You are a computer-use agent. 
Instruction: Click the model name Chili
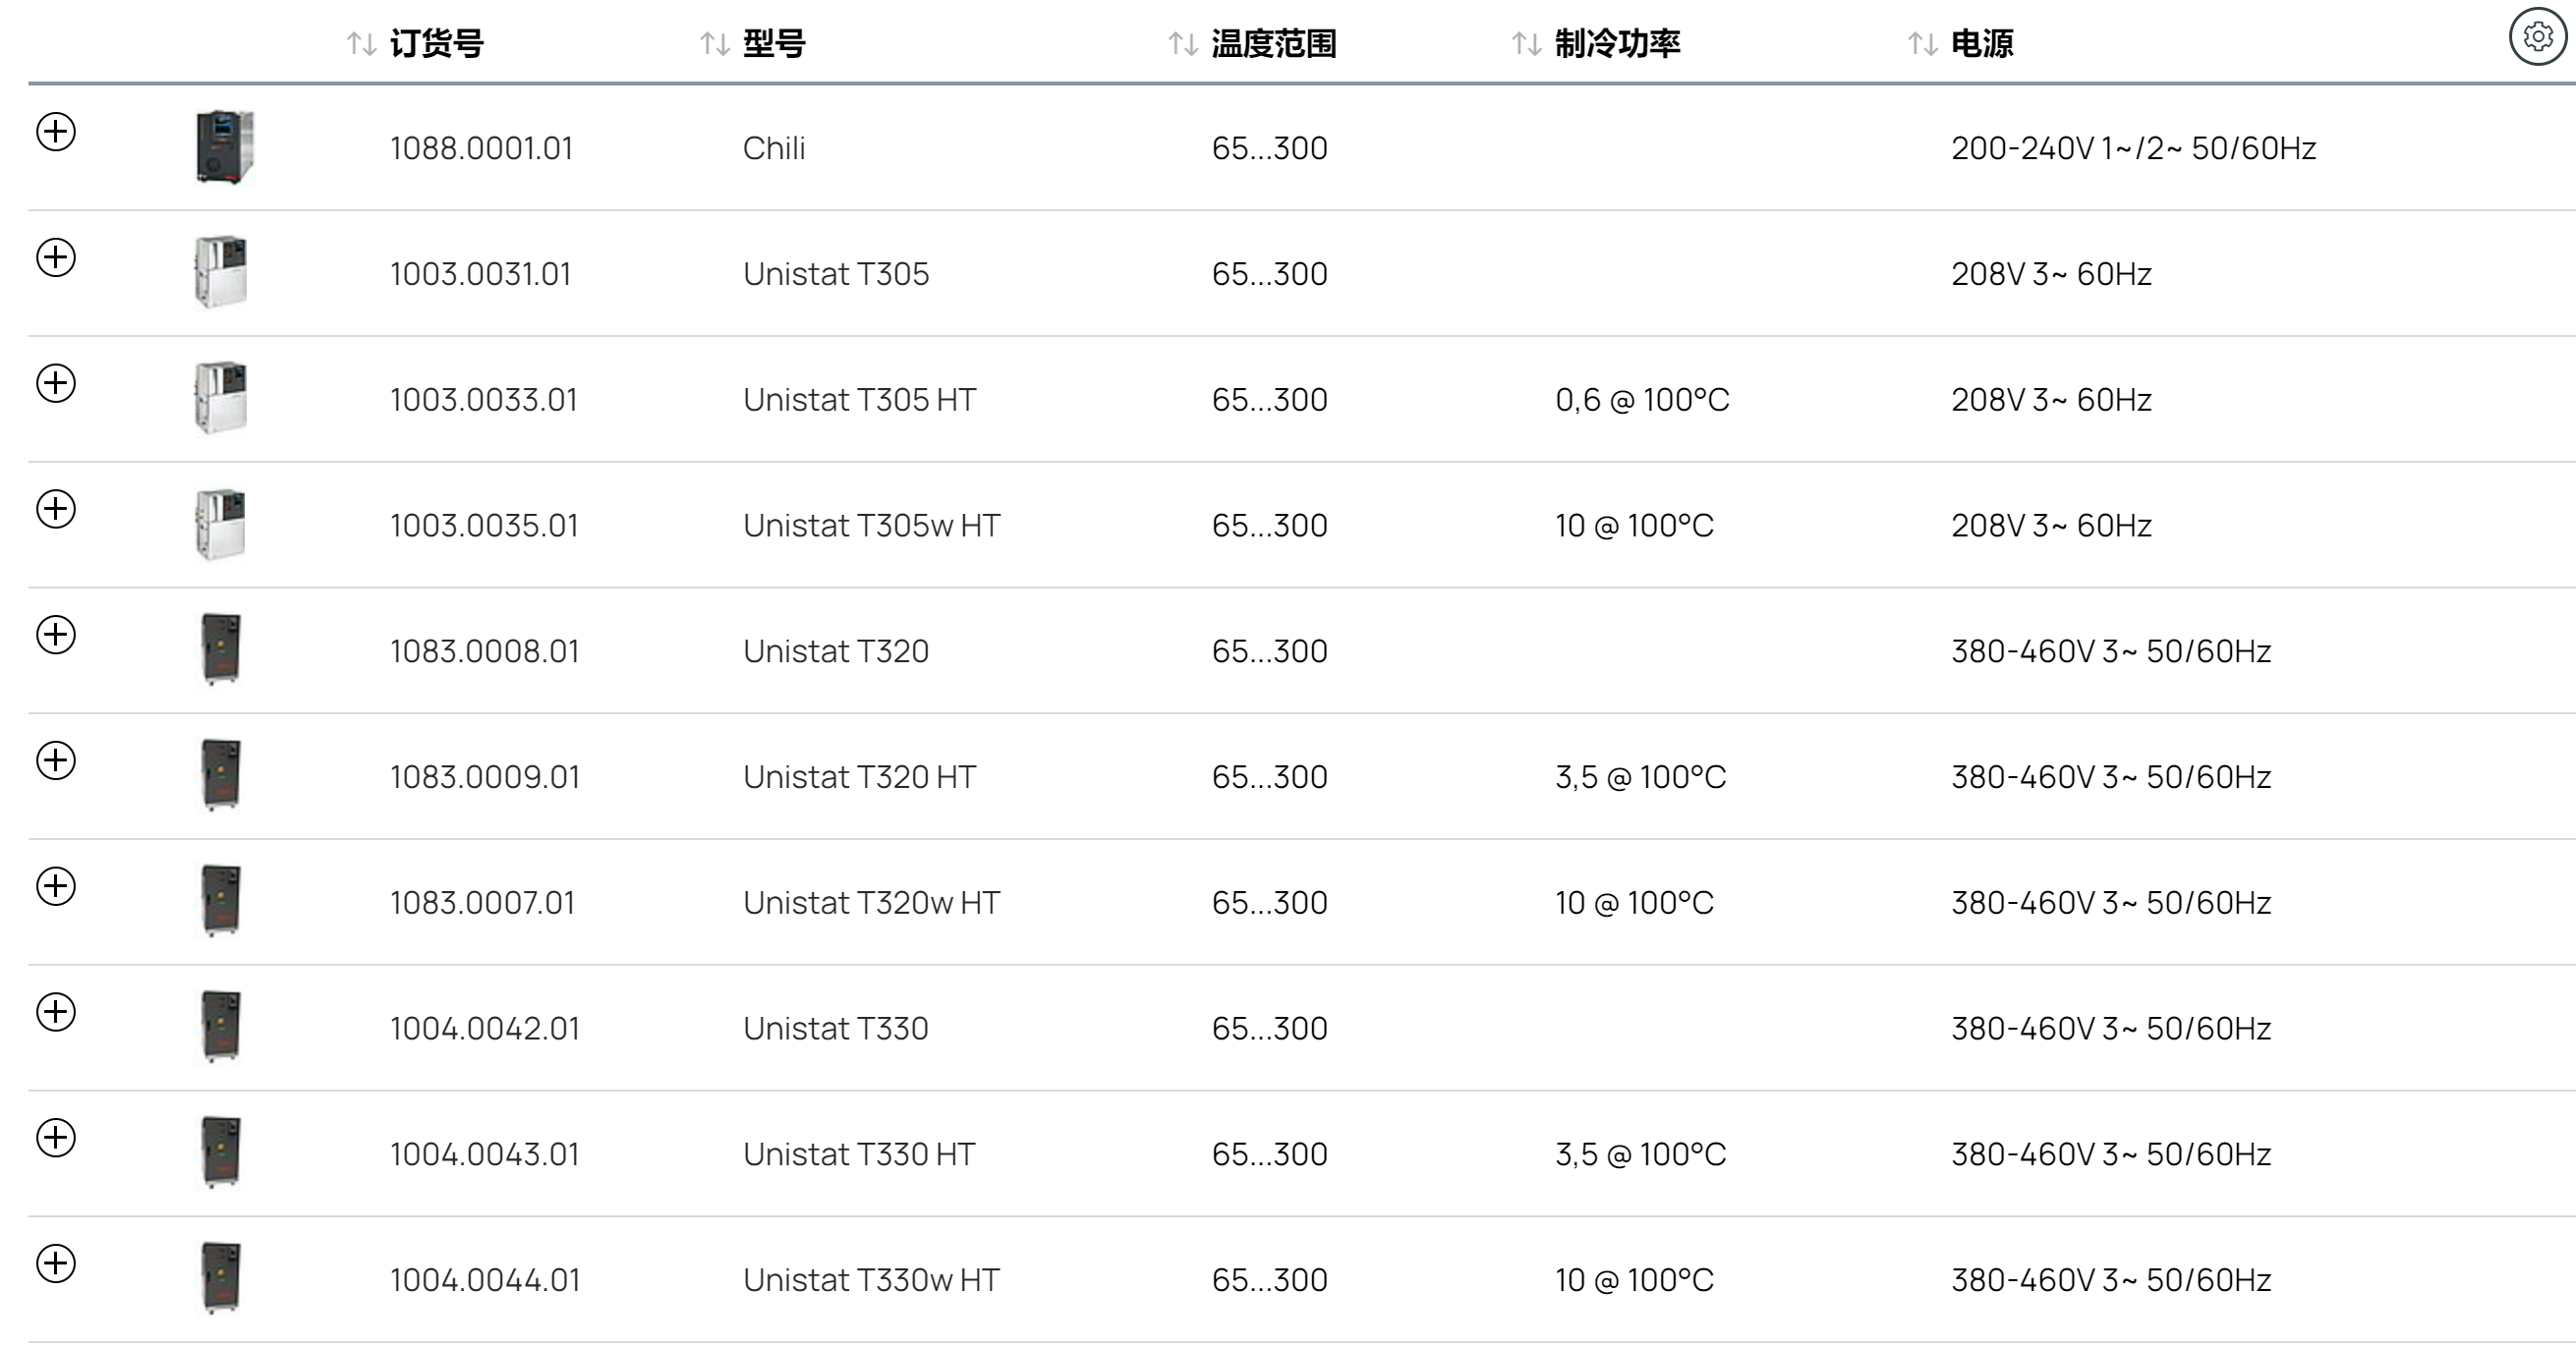[x=774, y=148]
